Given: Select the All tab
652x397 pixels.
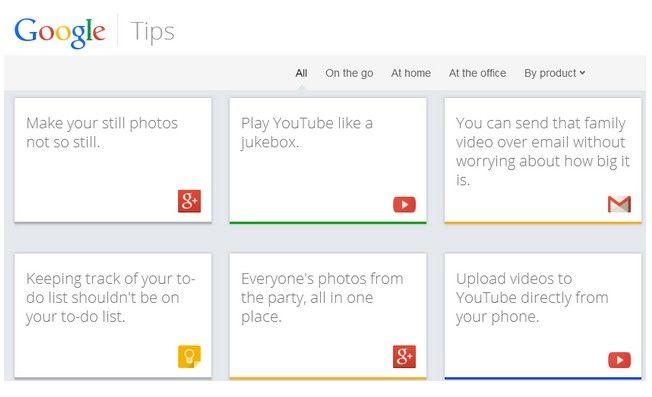Looking at the screenshot, I should (301, 73).
